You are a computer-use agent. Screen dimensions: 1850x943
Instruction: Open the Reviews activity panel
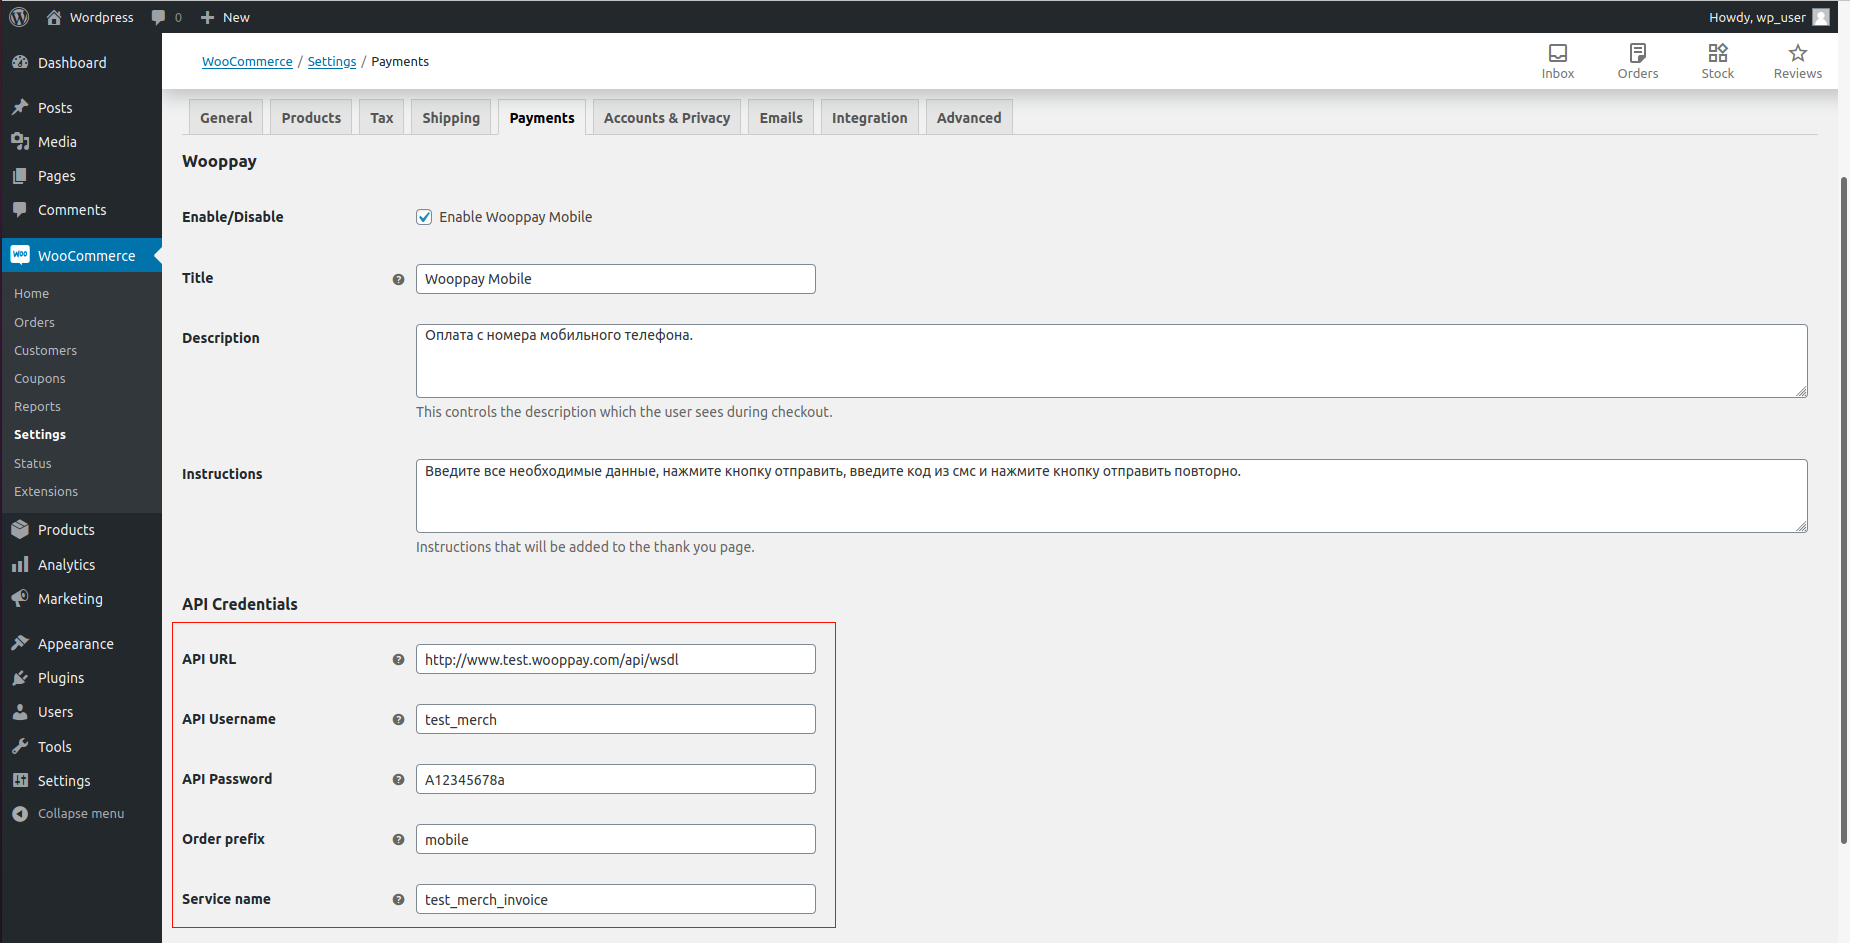[x=1798, y=61]
